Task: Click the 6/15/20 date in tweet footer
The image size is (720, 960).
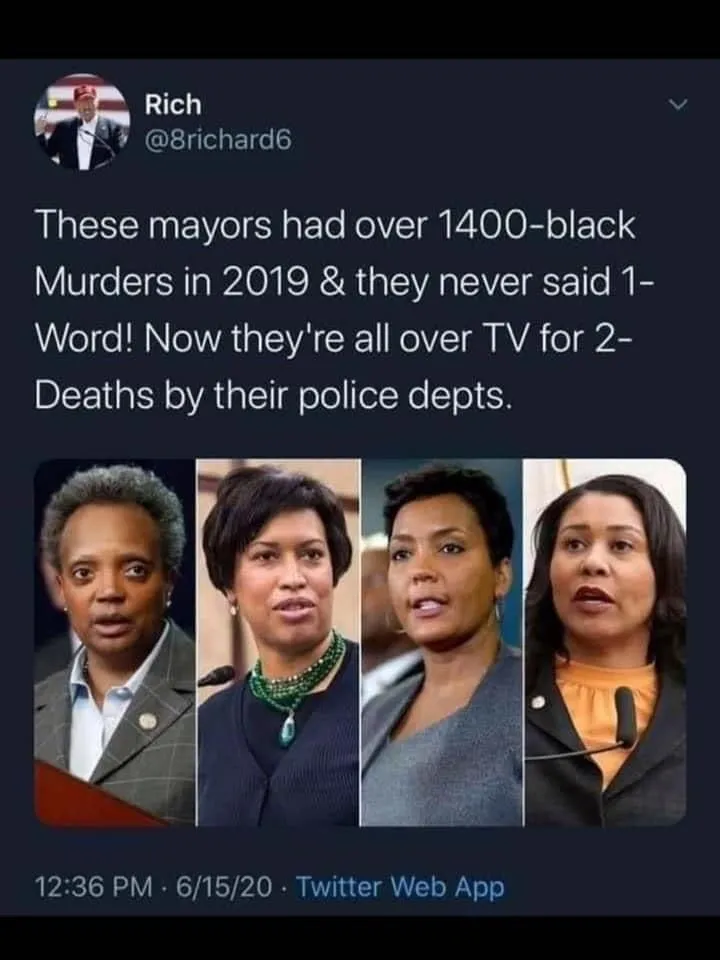Action: click(x=224, y=886)
